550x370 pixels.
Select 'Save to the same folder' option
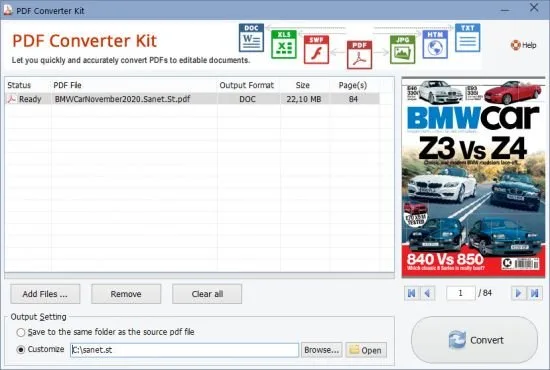tap(21, 332)
